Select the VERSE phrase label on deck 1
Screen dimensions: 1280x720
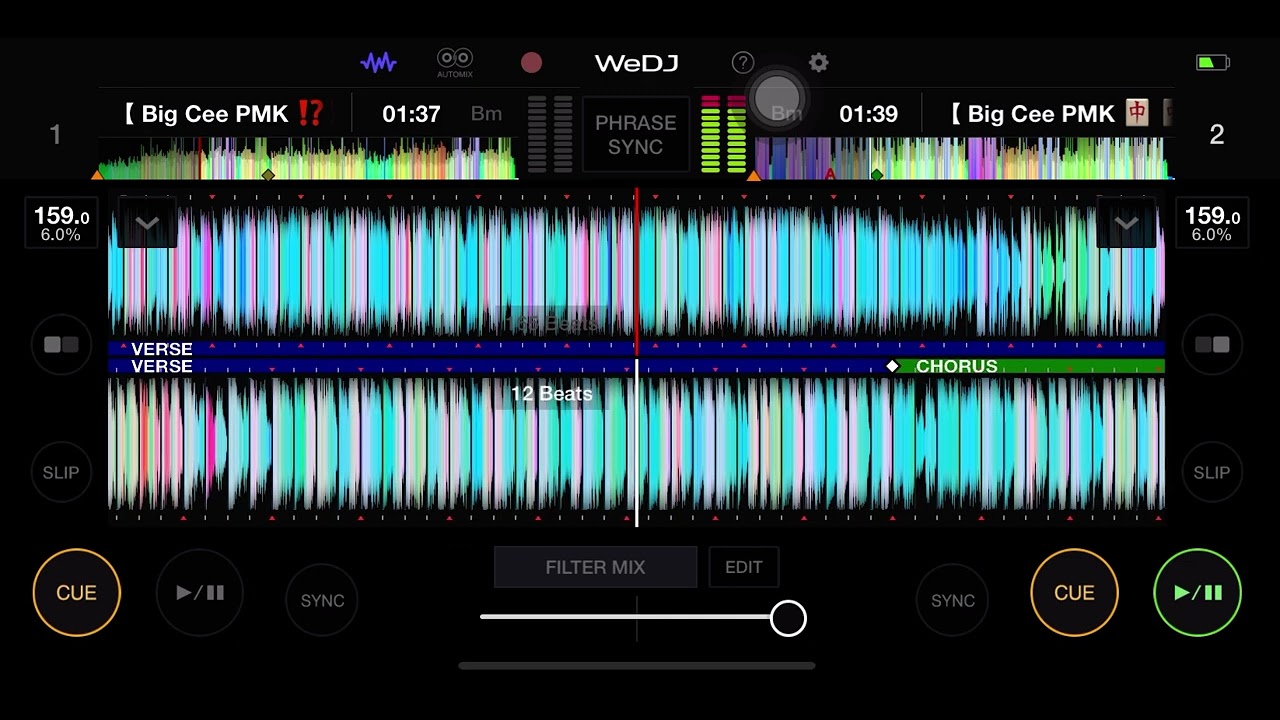pyautogui.click(x=162, y=349)
